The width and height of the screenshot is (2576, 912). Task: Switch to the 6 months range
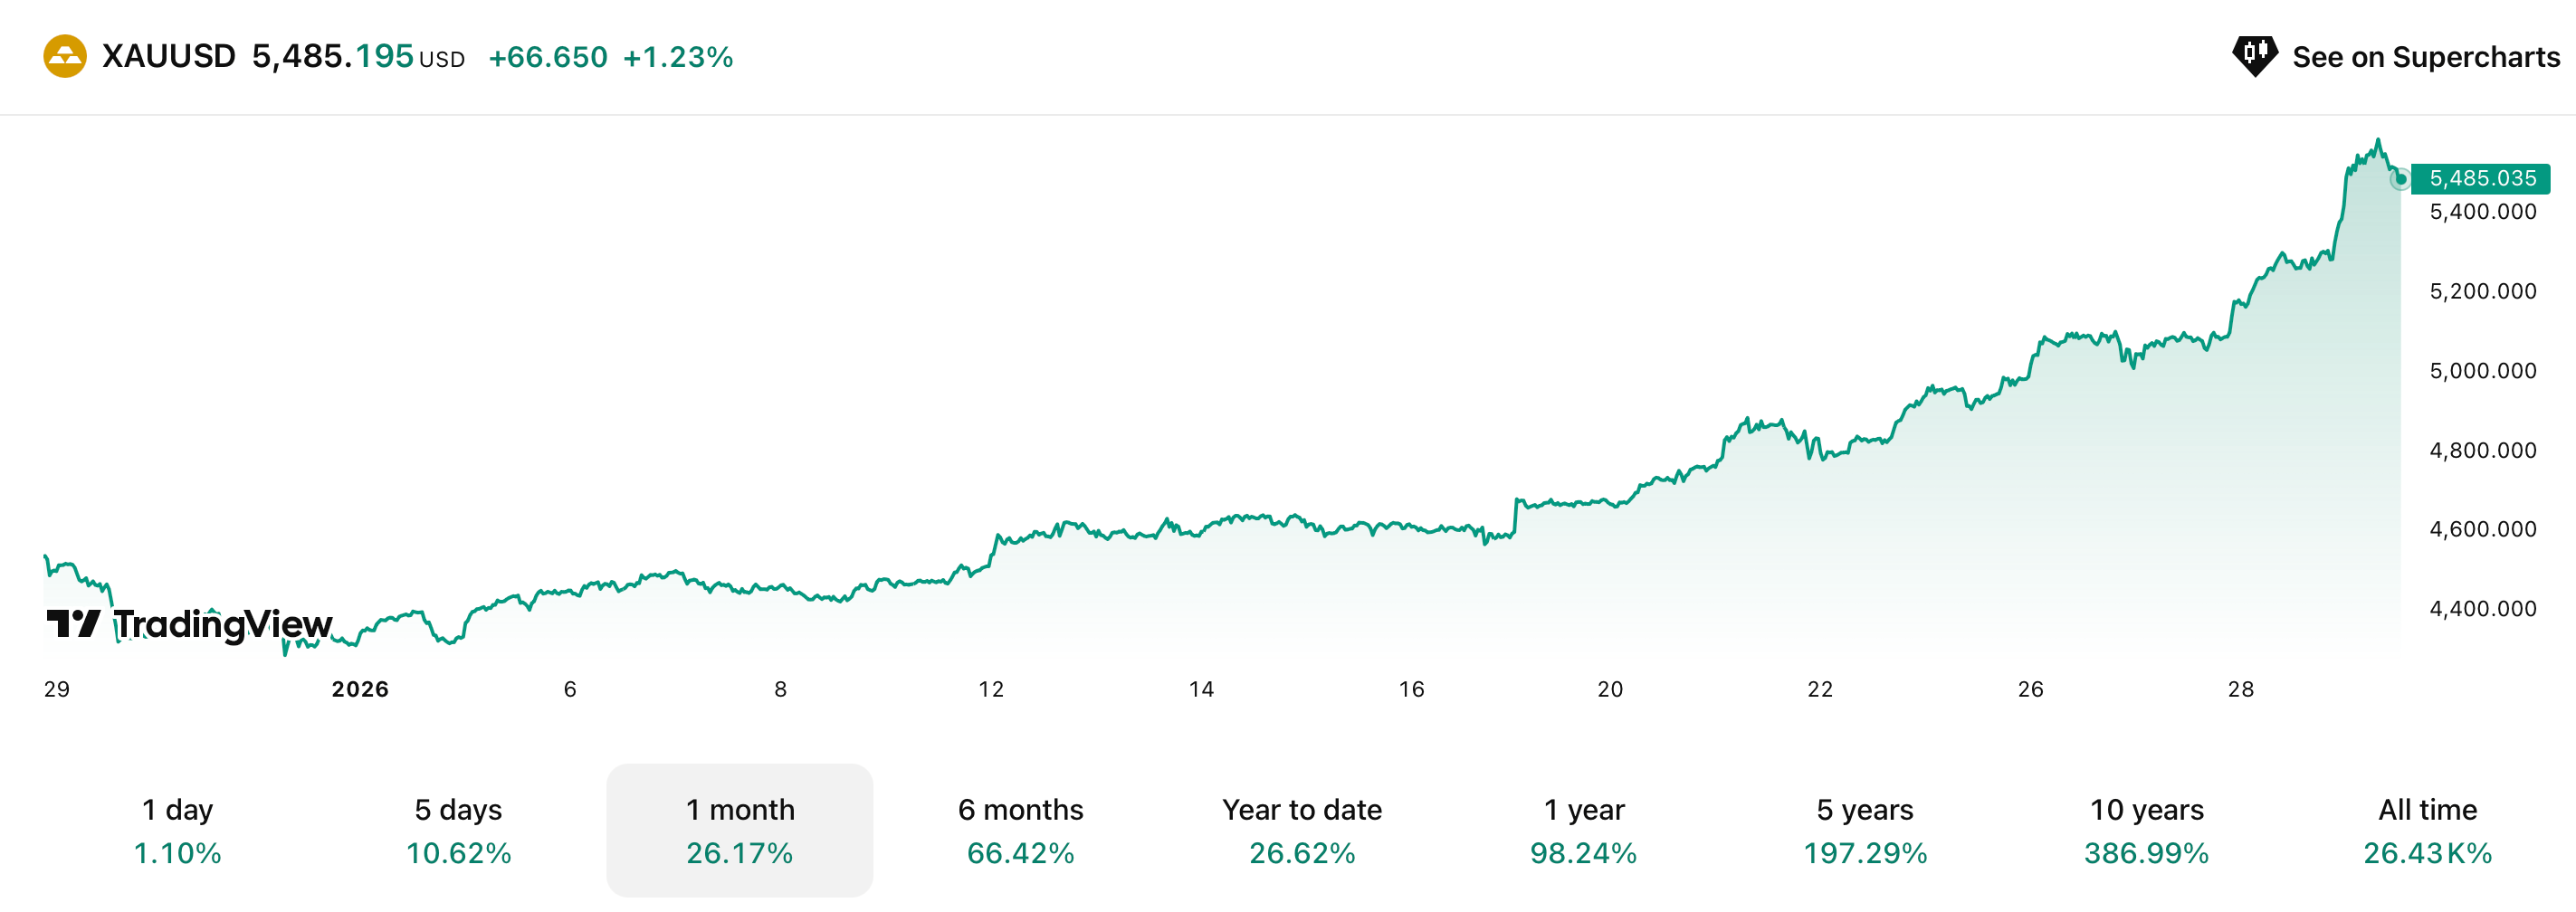[1020, 830]
